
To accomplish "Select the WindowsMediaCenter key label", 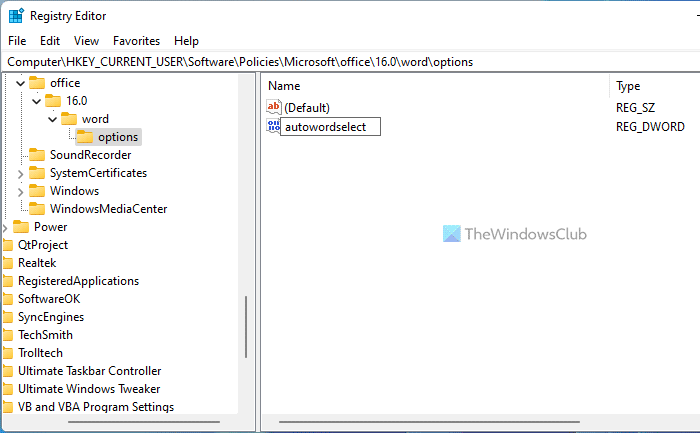I will [x=108, y=209].
